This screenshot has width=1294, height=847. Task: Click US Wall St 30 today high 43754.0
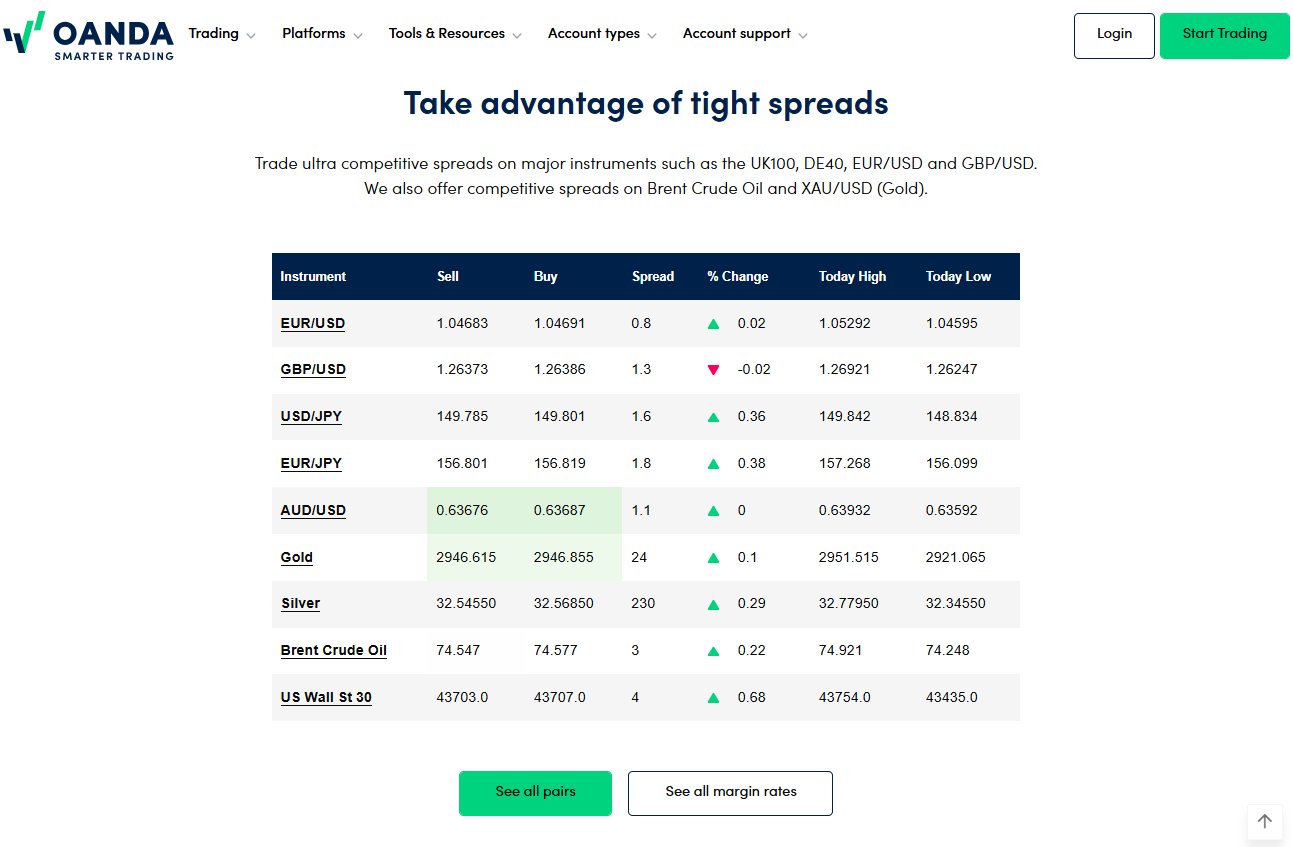click(845, 698)
